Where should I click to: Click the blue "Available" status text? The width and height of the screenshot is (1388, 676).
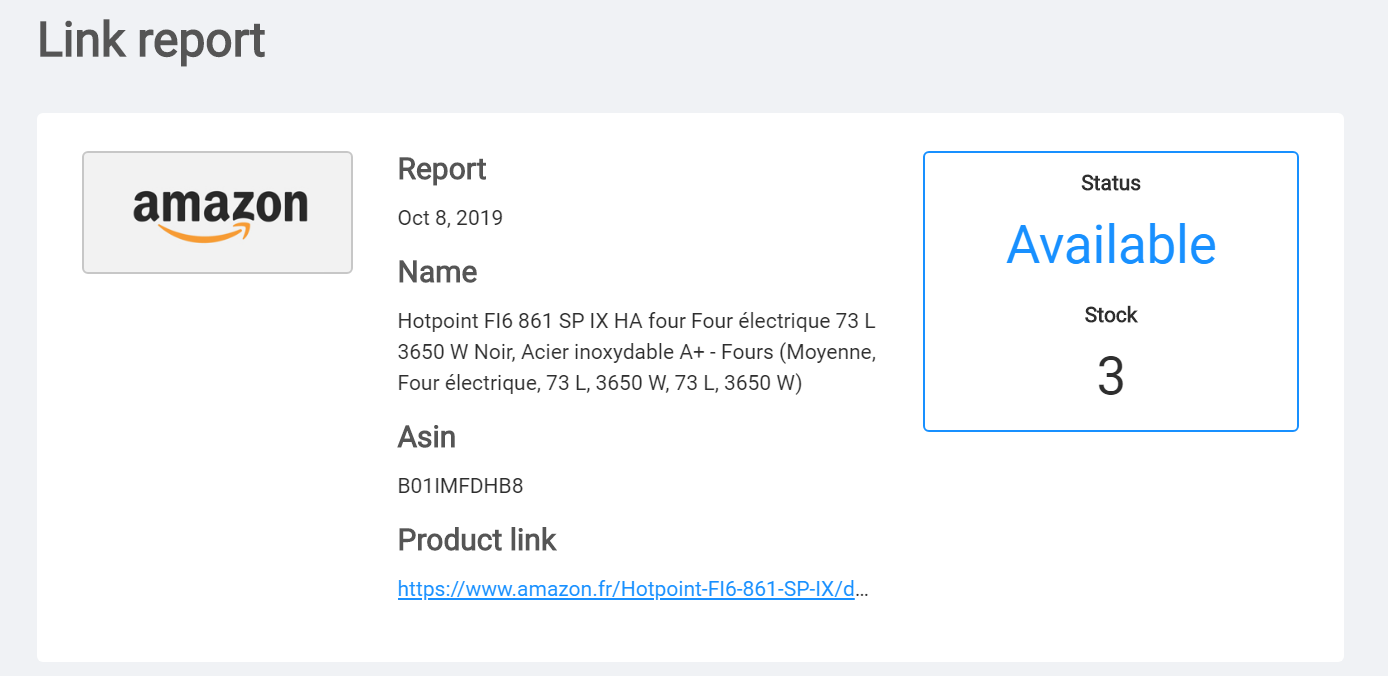pos(1110,244)
